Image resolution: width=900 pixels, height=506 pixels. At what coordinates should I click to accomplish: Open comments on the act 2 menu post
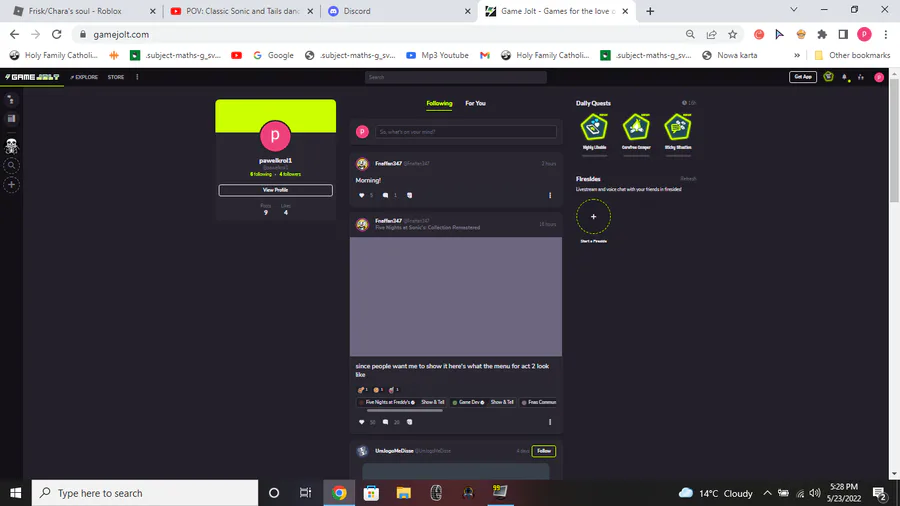pos(386,422)
